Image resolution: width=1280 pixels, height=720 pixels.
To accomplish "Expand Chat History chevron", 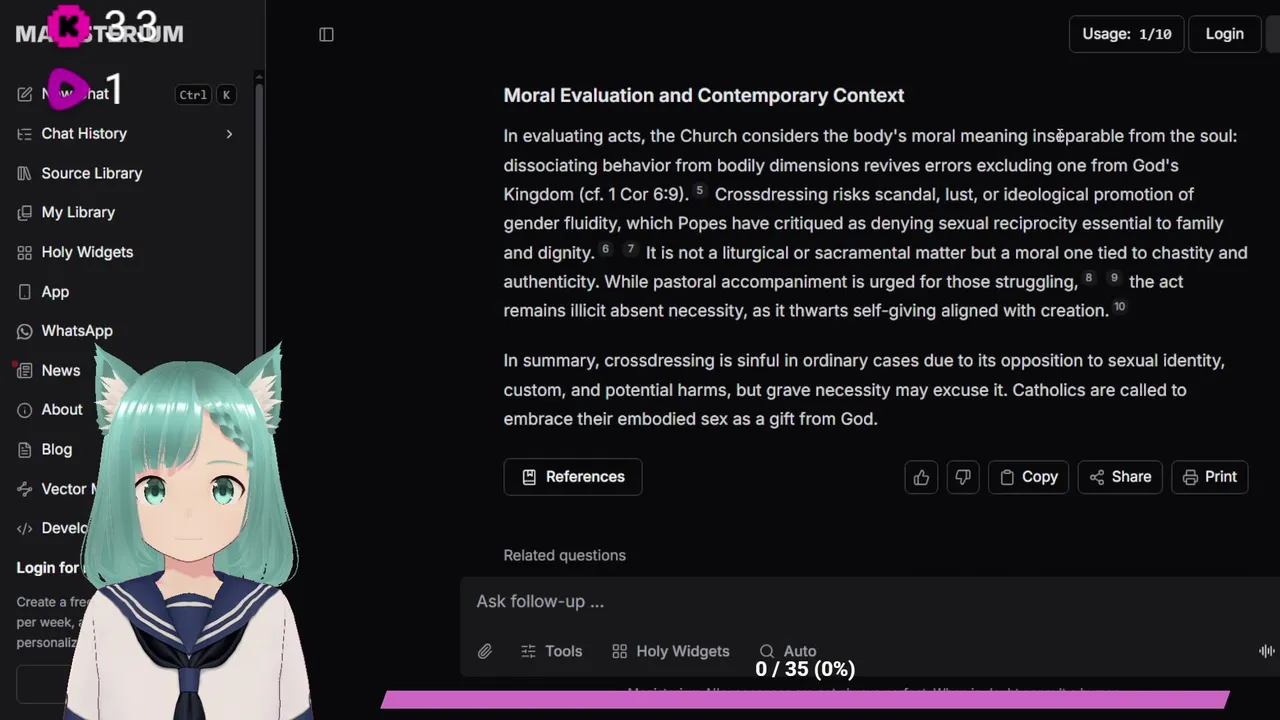I will pyautogui.click(x=229, y=134).
